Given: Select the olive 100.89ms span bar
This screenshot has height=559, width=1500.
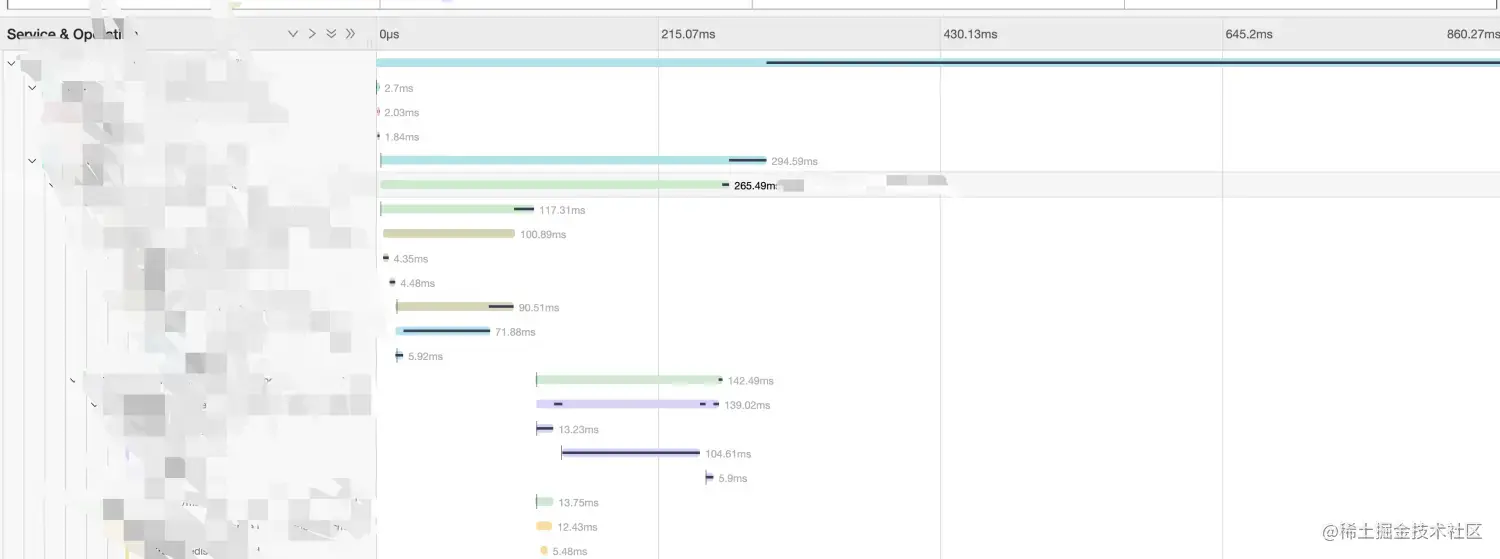Looking at the screenshot, I should point(449,234).
